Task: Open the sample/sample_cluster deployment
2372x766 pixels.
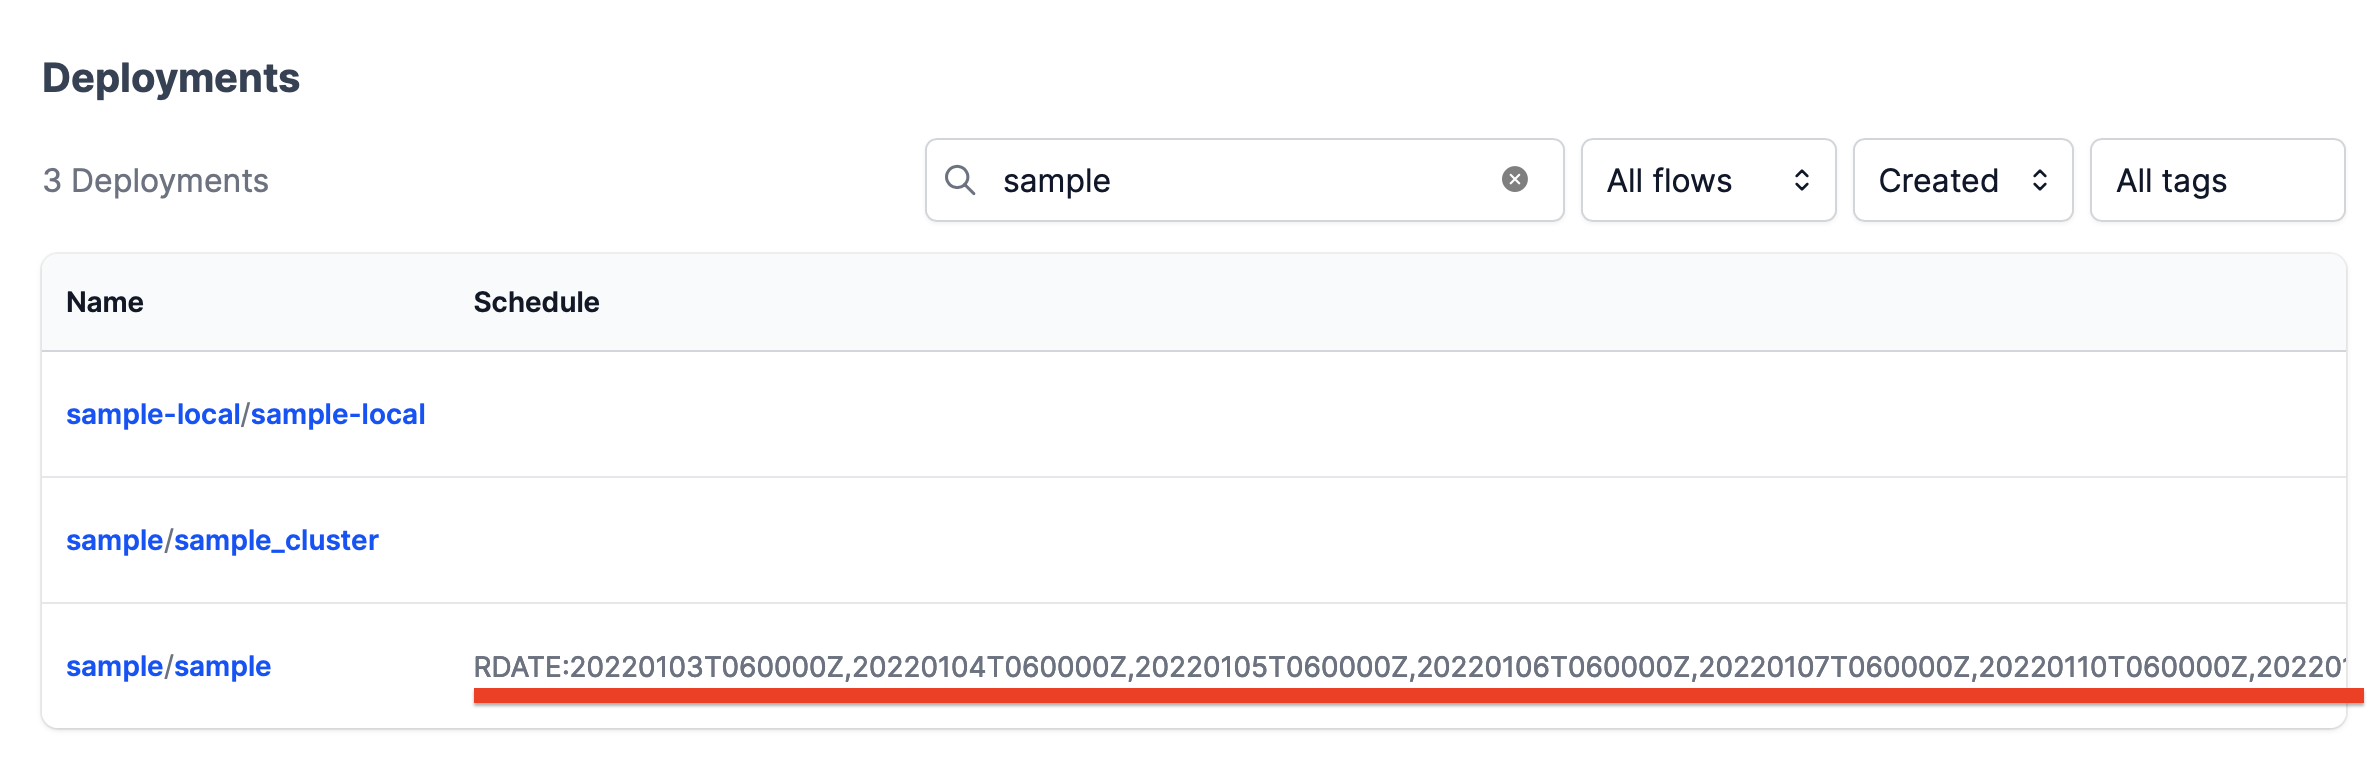Action: pos(222,540)
